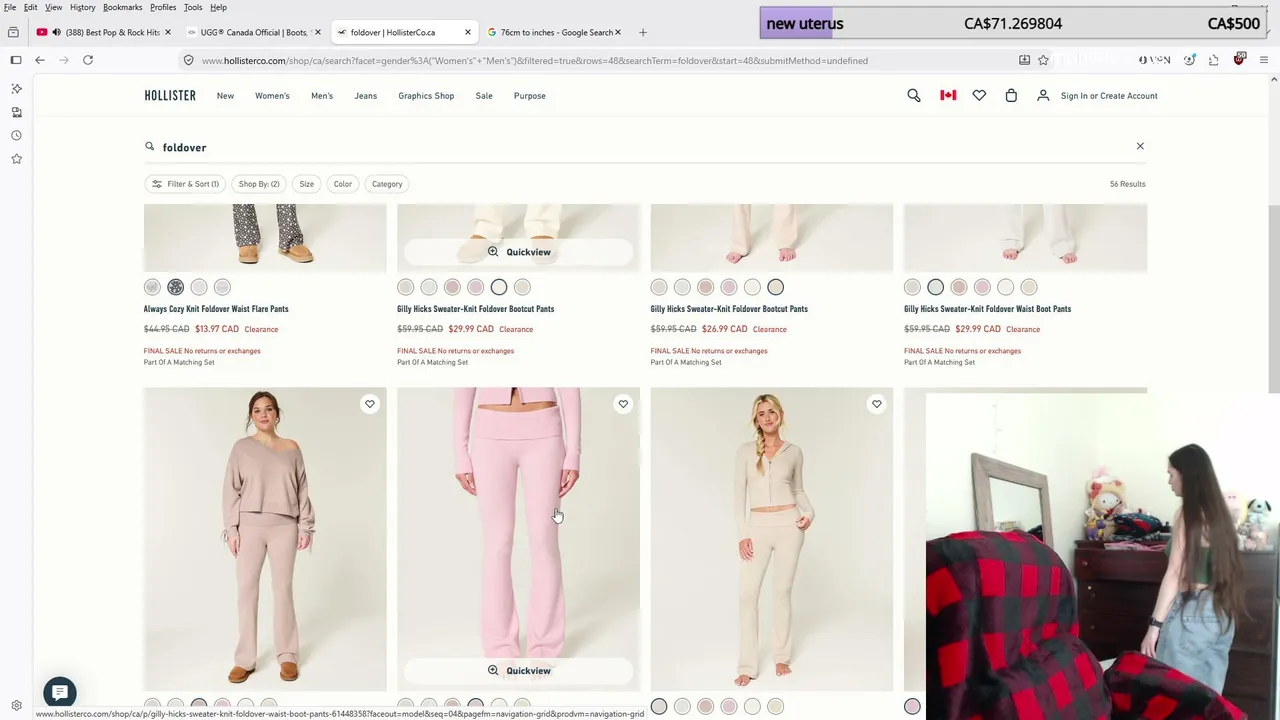
Task: Open the Profiles menu
Action: click(x=163, y=7)
